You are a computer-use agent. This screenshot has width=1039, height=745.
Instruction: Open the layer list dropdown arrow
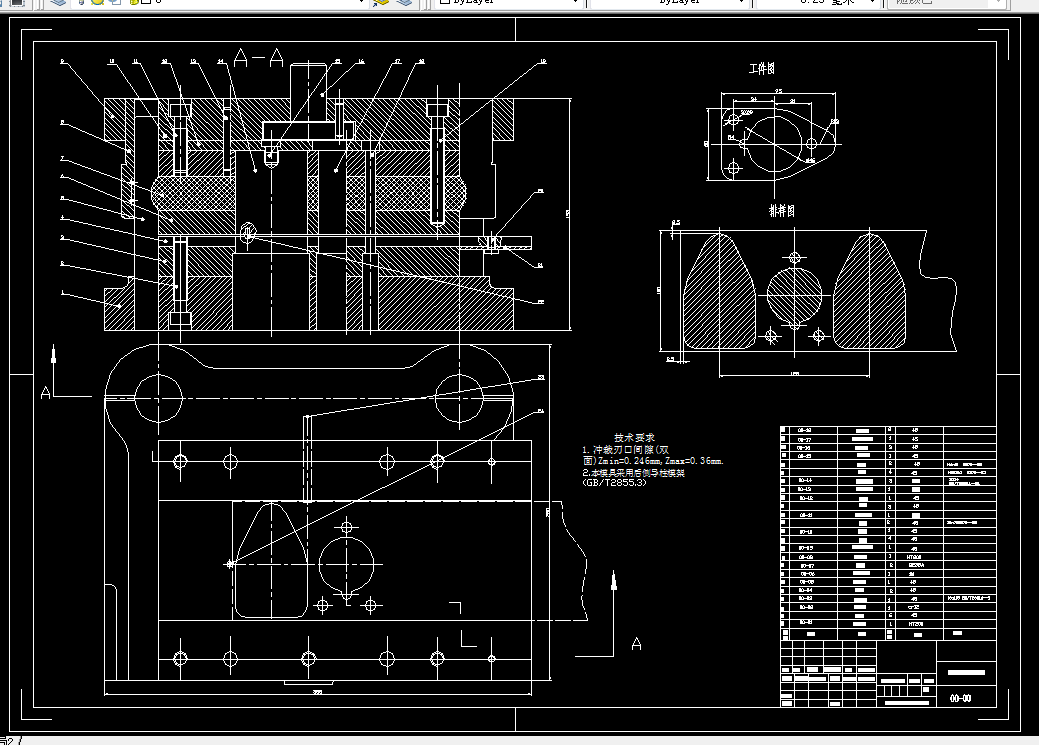point(361,3)
